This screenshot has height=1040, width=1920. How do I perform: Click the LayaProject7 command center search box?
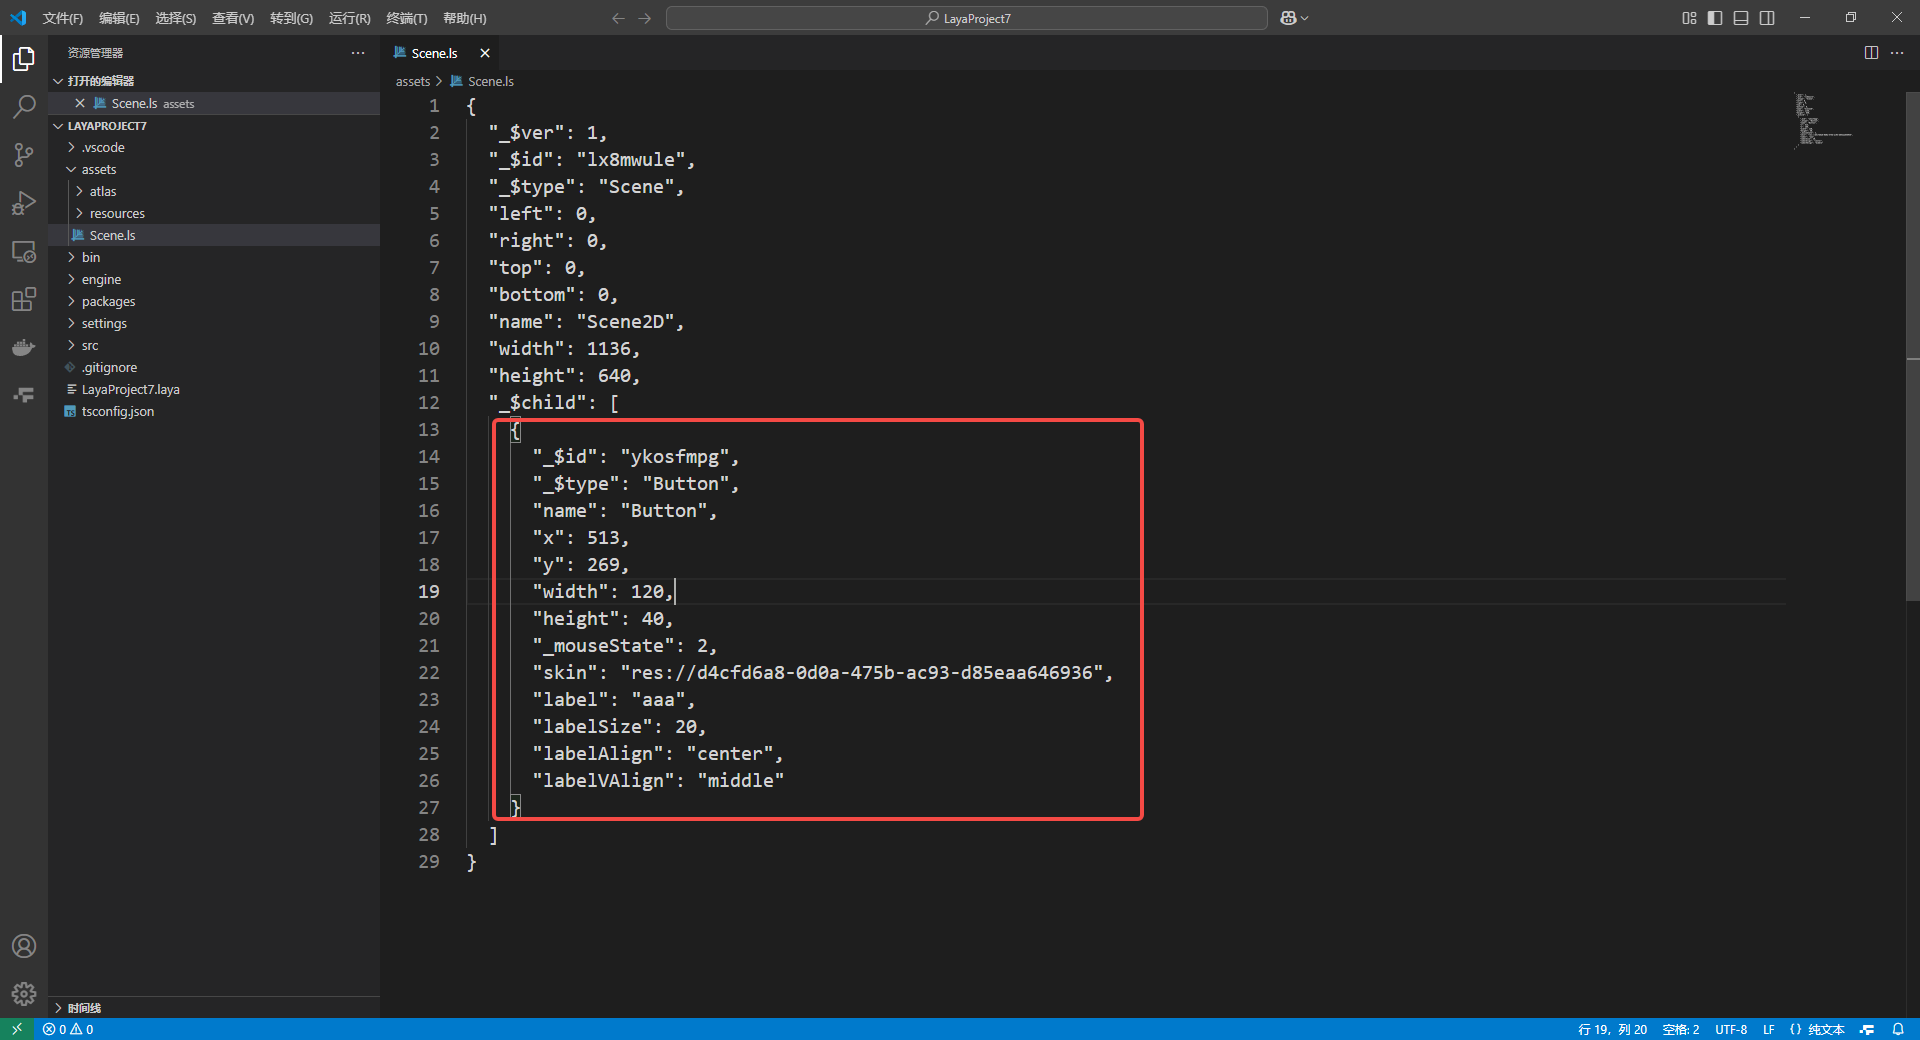(x=966, y=18)
